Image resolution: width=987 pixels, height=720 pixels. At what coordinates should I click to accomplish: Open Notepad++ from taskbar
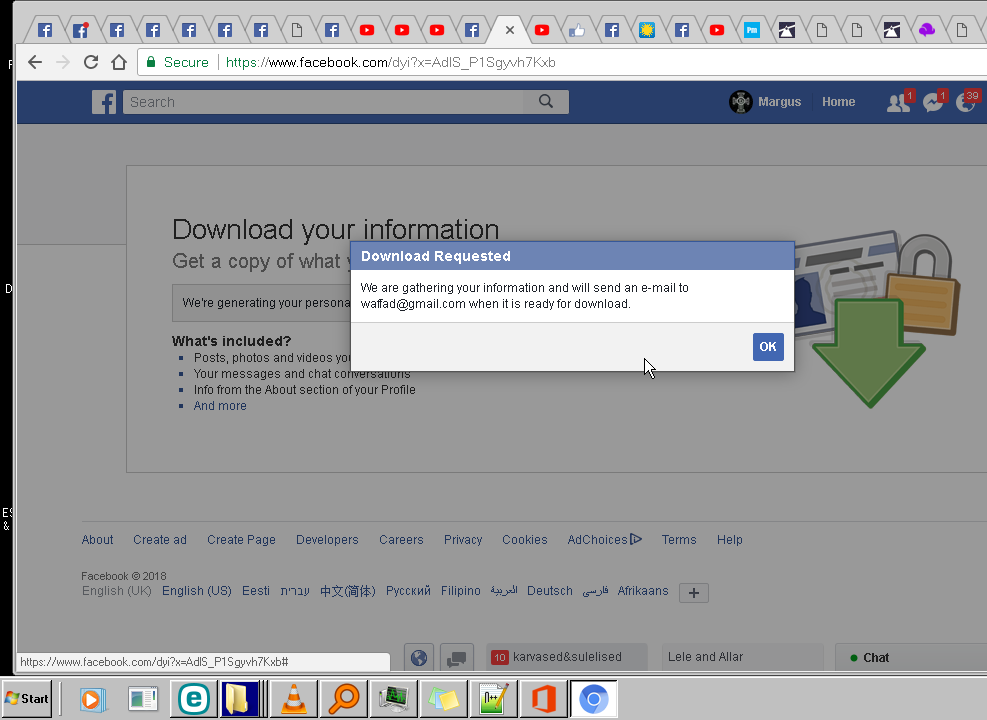click(x=494, y=699)
